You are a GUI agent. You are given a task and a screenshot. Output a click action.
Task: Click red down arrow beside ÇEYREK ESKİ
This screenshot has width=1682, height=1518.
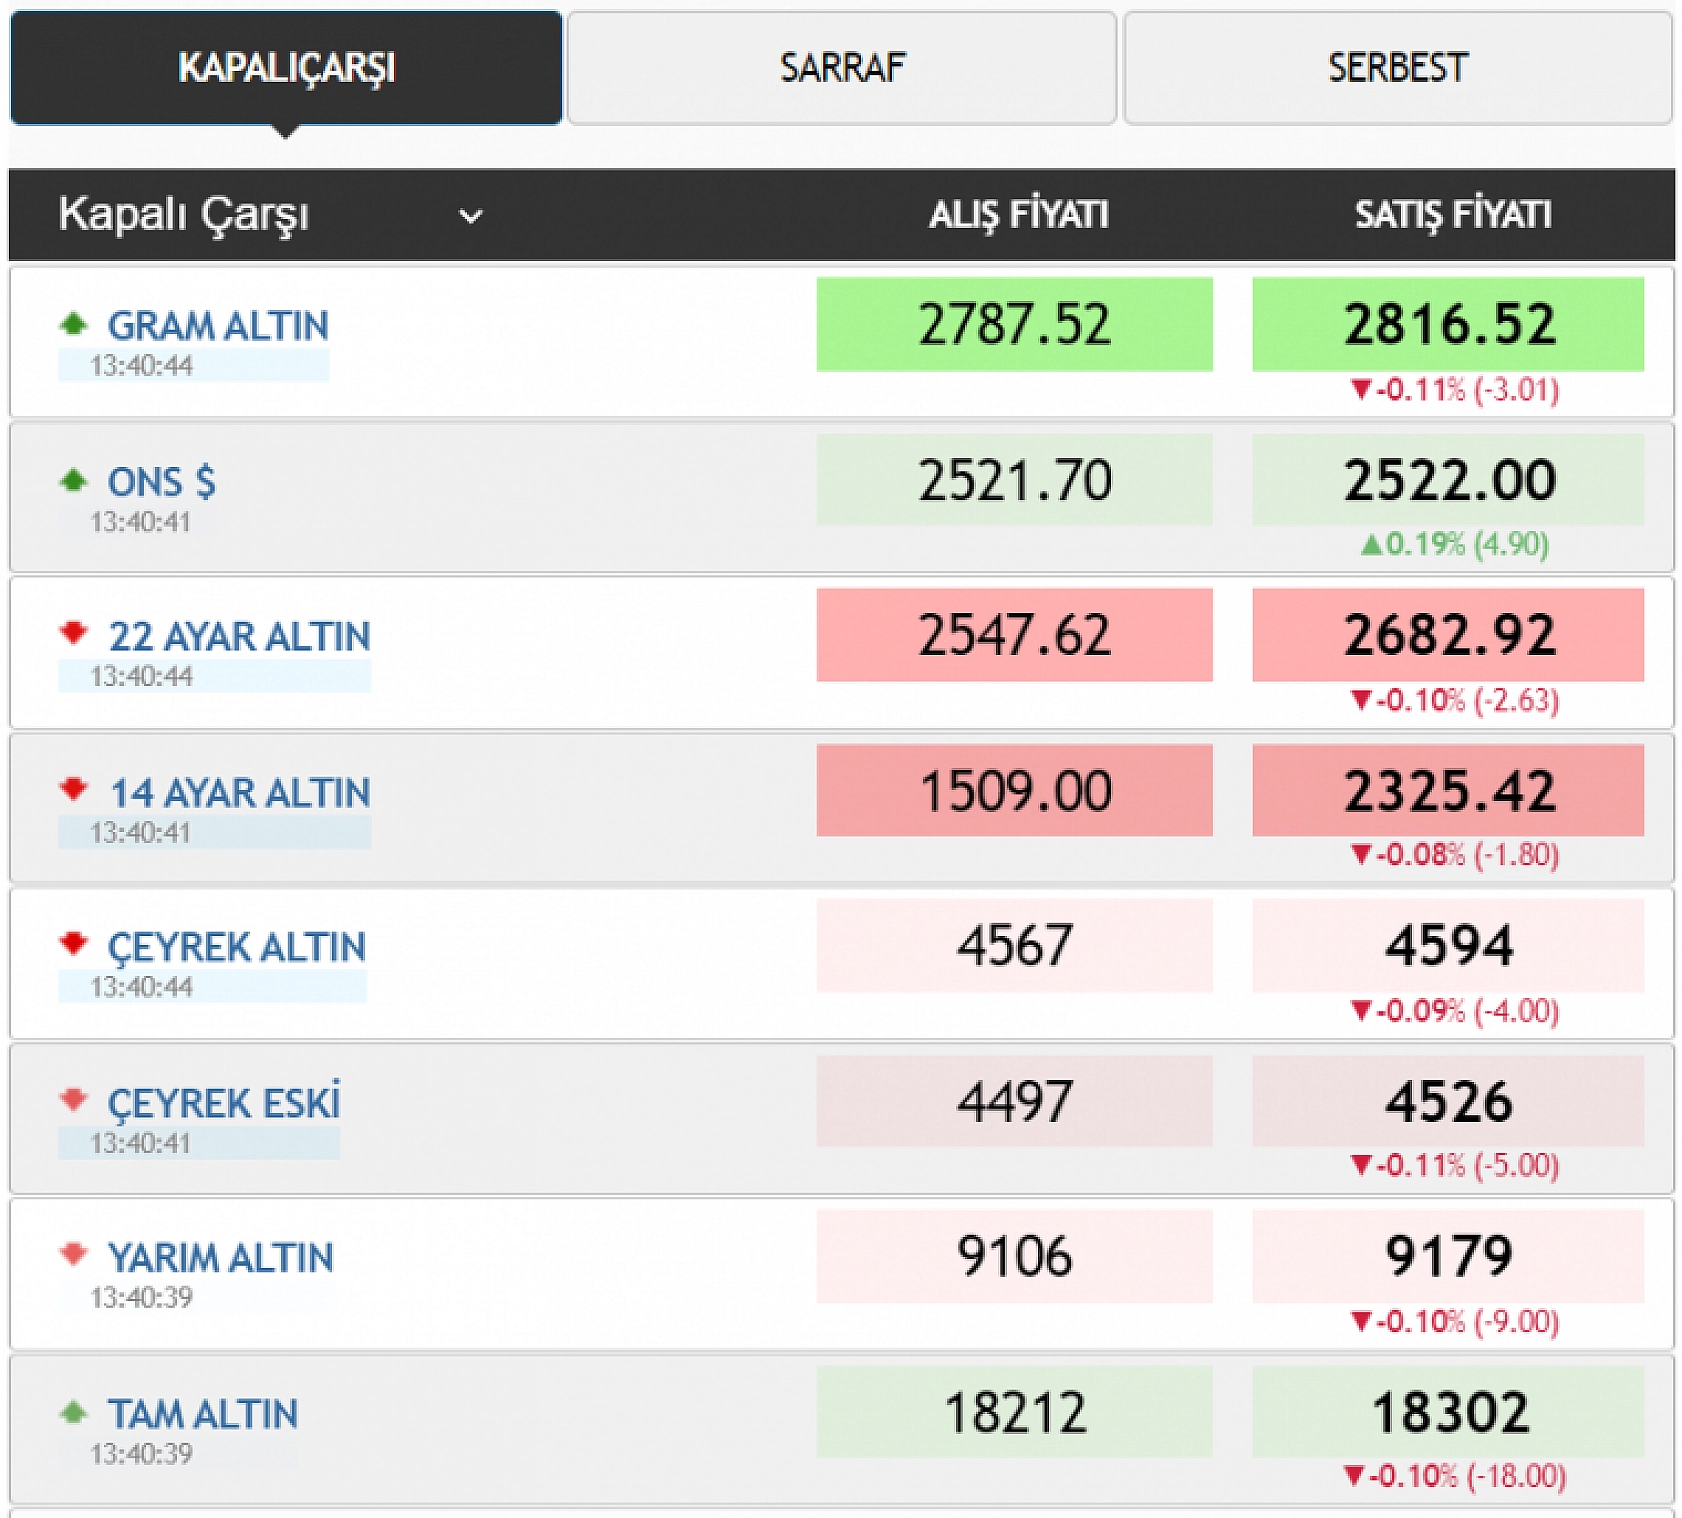tap(73, 1100)
